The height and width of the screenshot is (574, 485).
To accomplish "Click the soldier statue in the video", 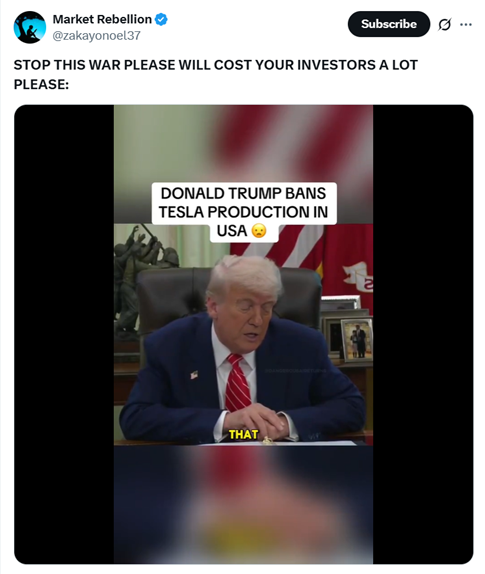I will pyautogui.click(x=143, y=280).
